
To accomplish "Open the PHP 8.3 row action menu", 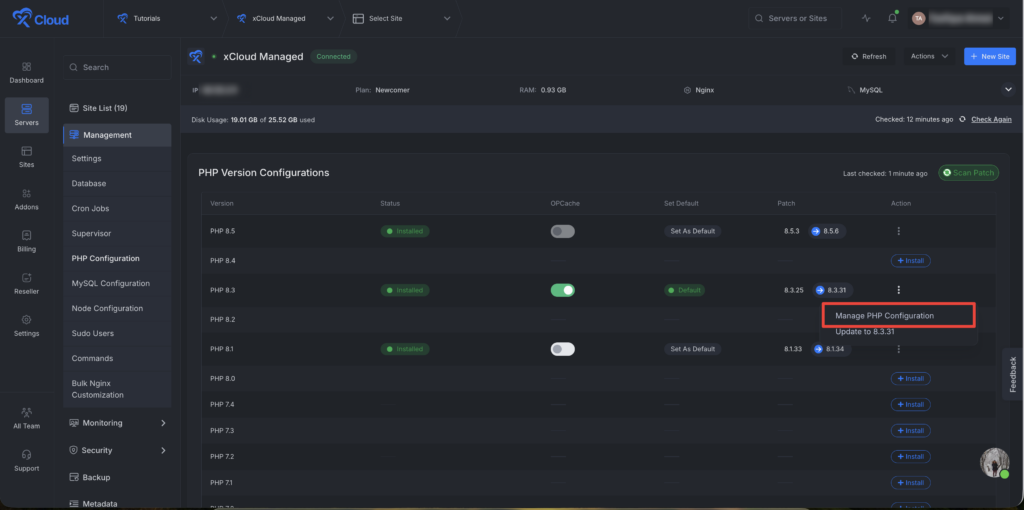I will (899, 290).
